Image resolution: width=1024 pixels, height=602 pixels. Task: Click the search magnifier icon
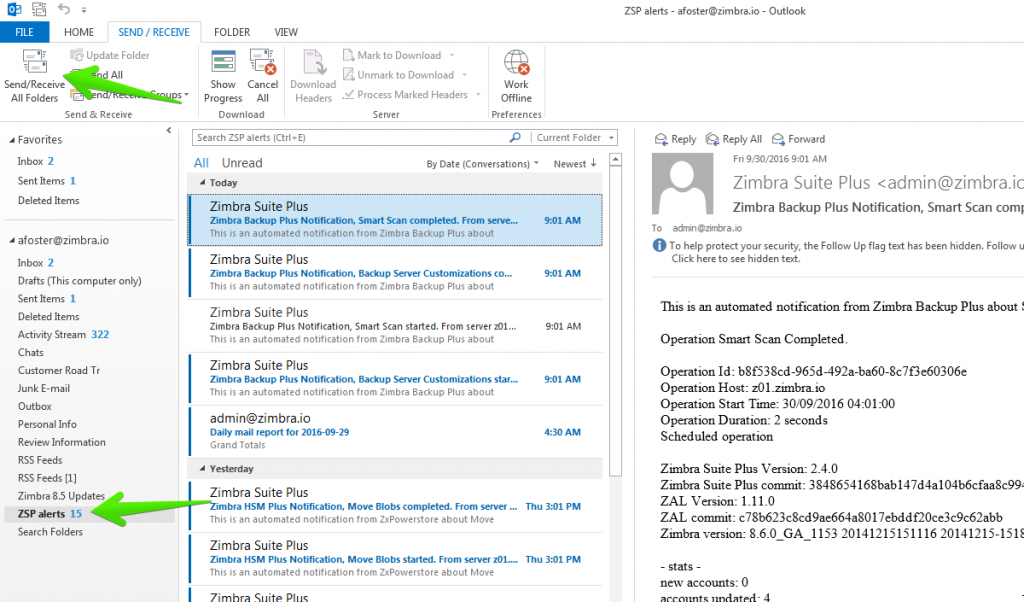pyautogui.click(x=515, y=137)
